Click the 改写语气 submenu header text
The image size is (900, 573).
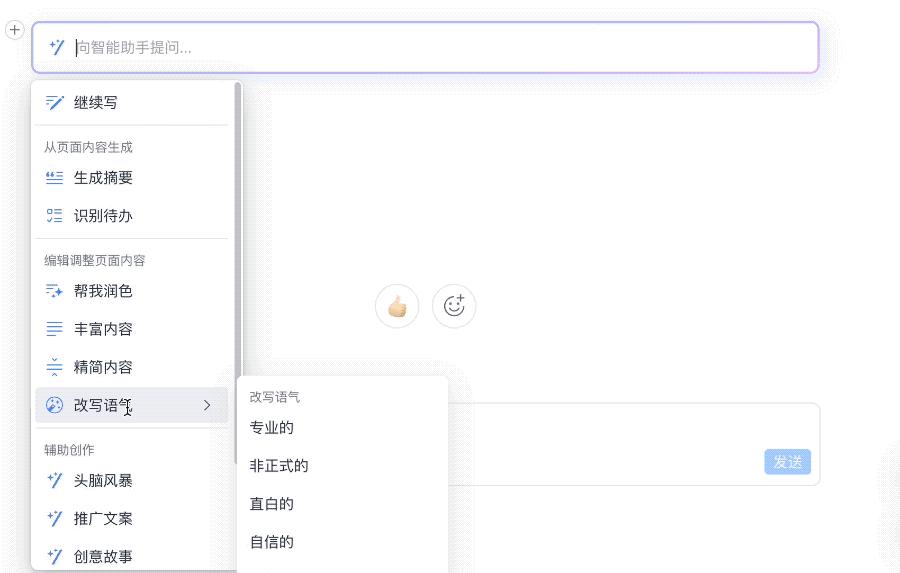[x=274, y=397]
